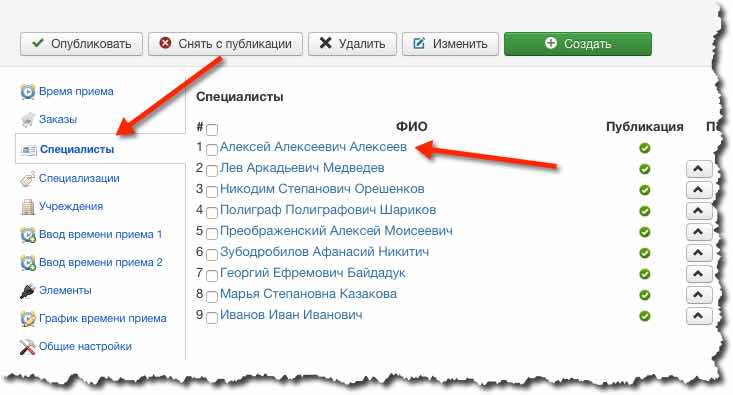Toggle publication status for Алексей Алексеевич Алексеев
The height and width of the screenshot is (395, 733).
645,148
